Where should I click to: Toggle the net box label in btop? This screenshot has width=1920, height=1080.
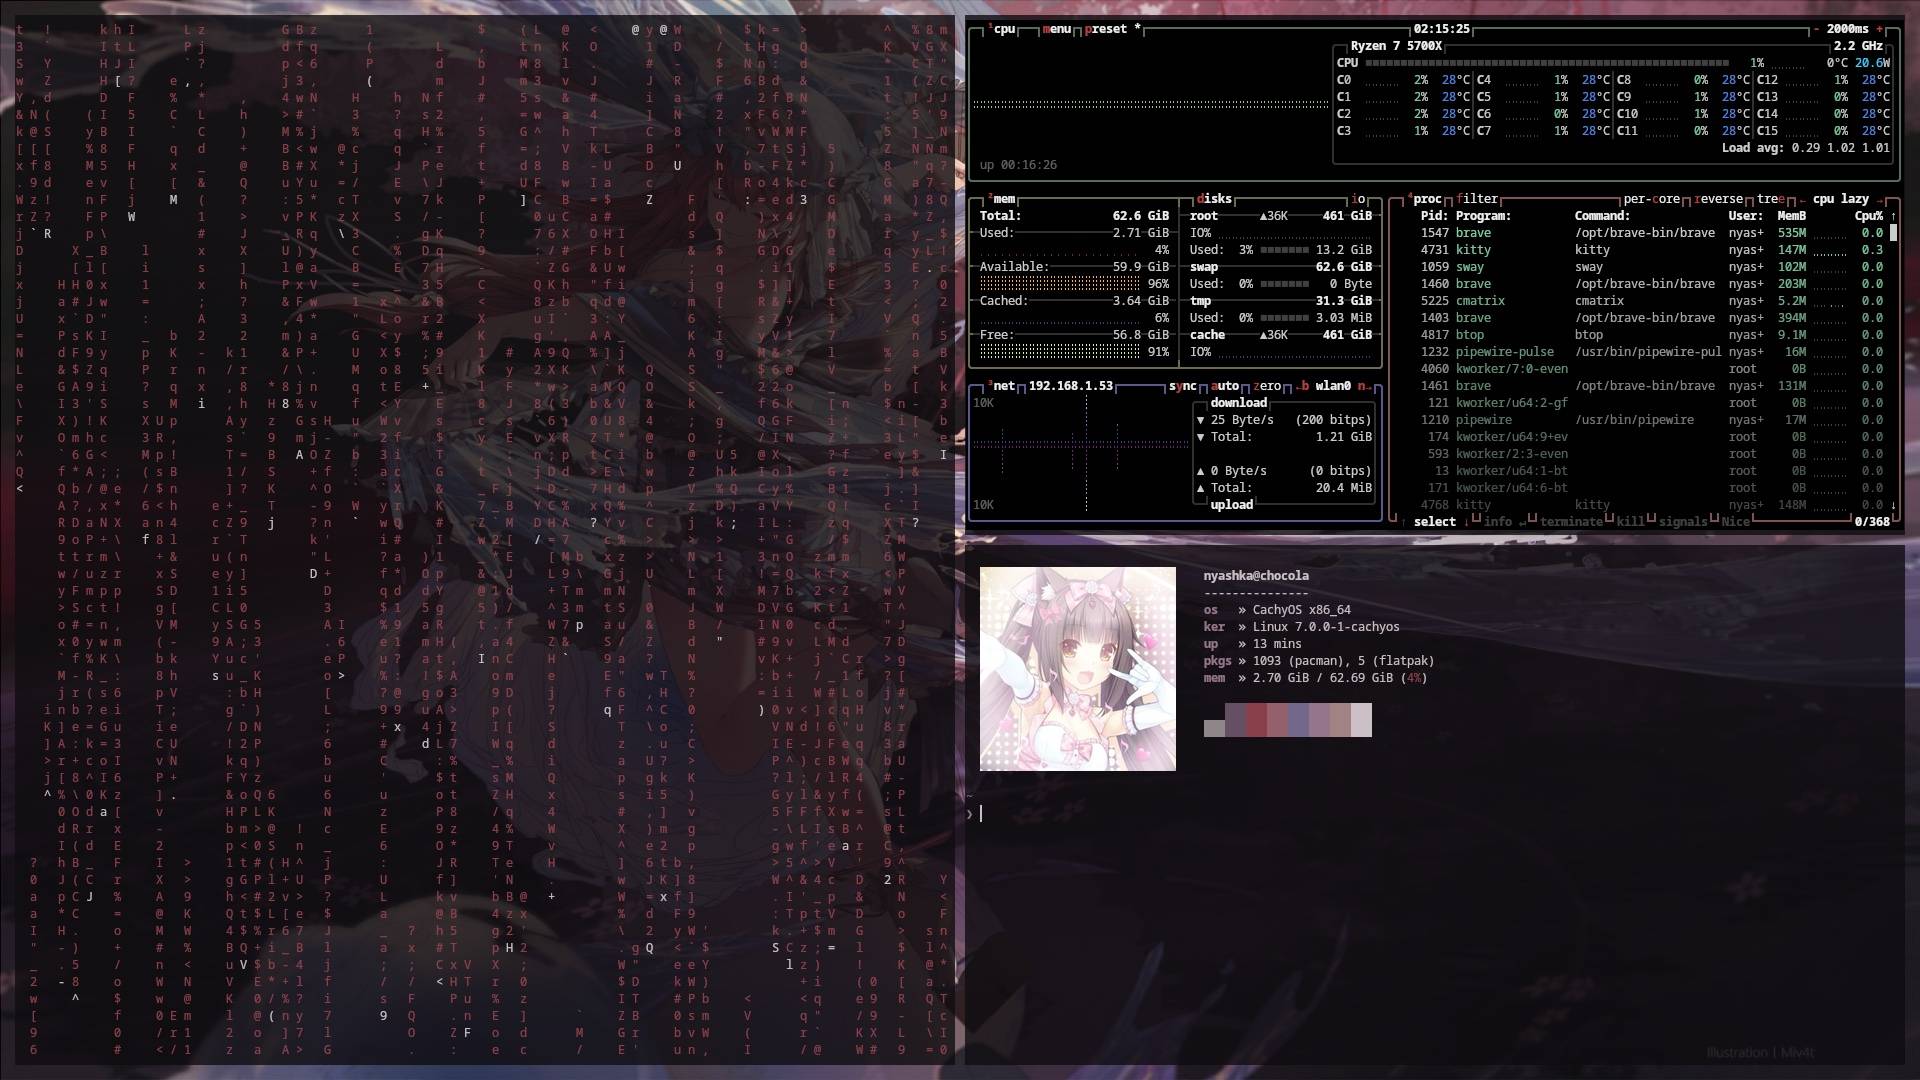tap(1002, 386)
